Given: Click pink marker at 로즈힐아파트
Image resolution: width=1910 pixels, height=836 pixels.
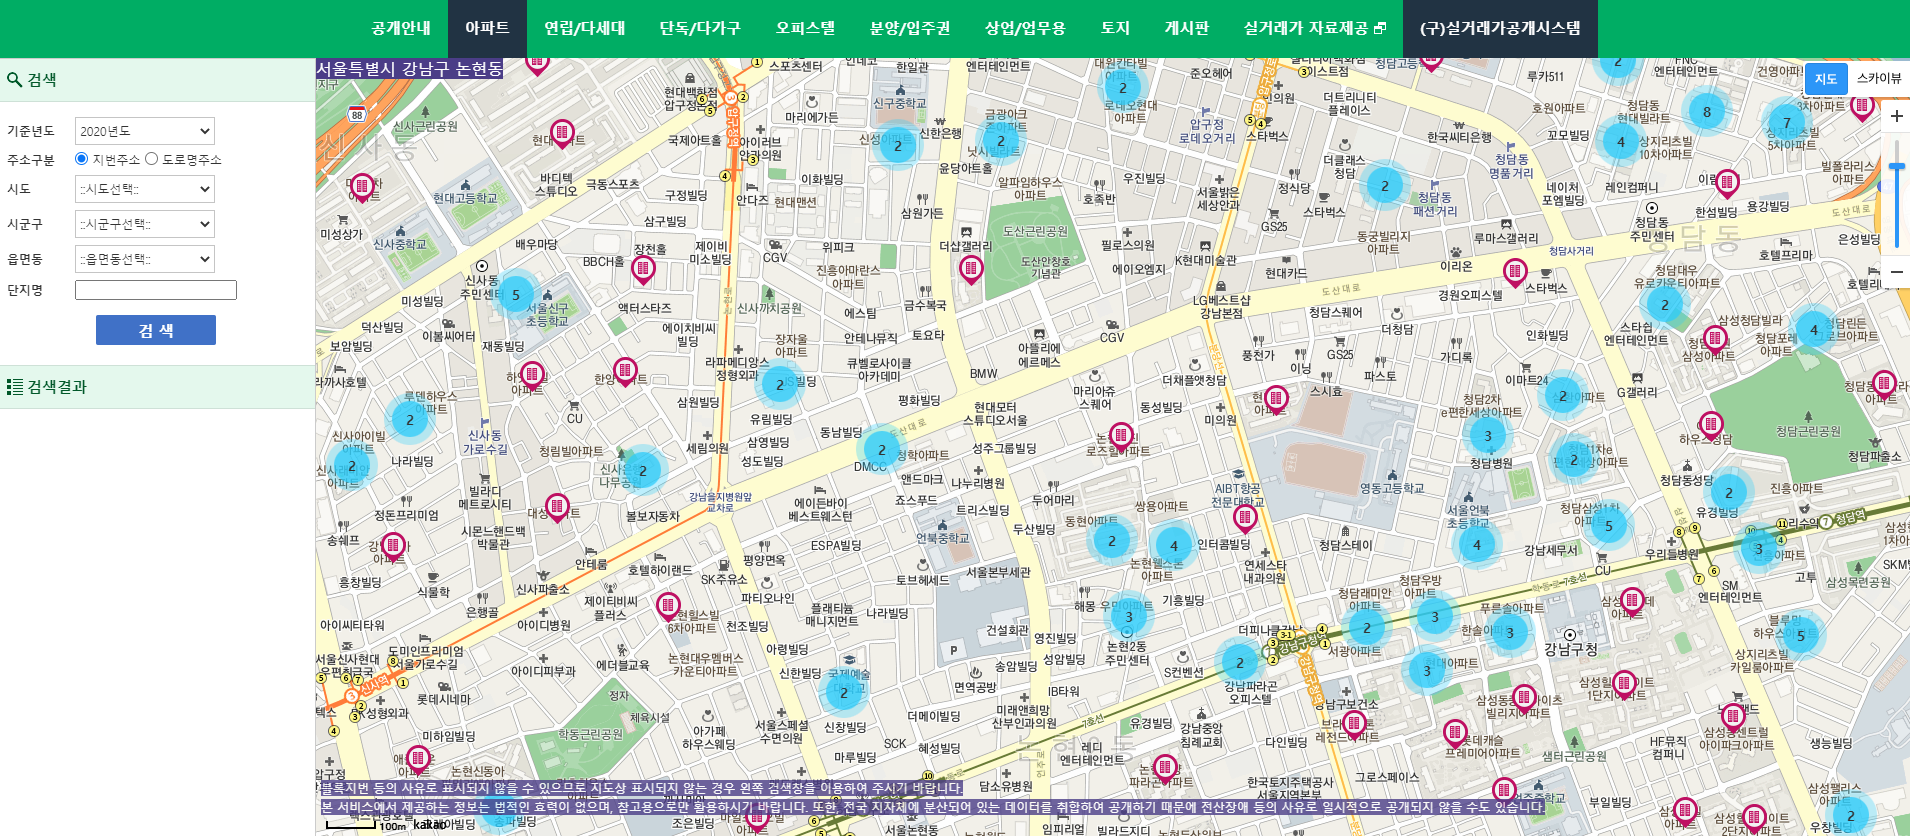Looking at the screenshot, I should (x=1121, y=437).
